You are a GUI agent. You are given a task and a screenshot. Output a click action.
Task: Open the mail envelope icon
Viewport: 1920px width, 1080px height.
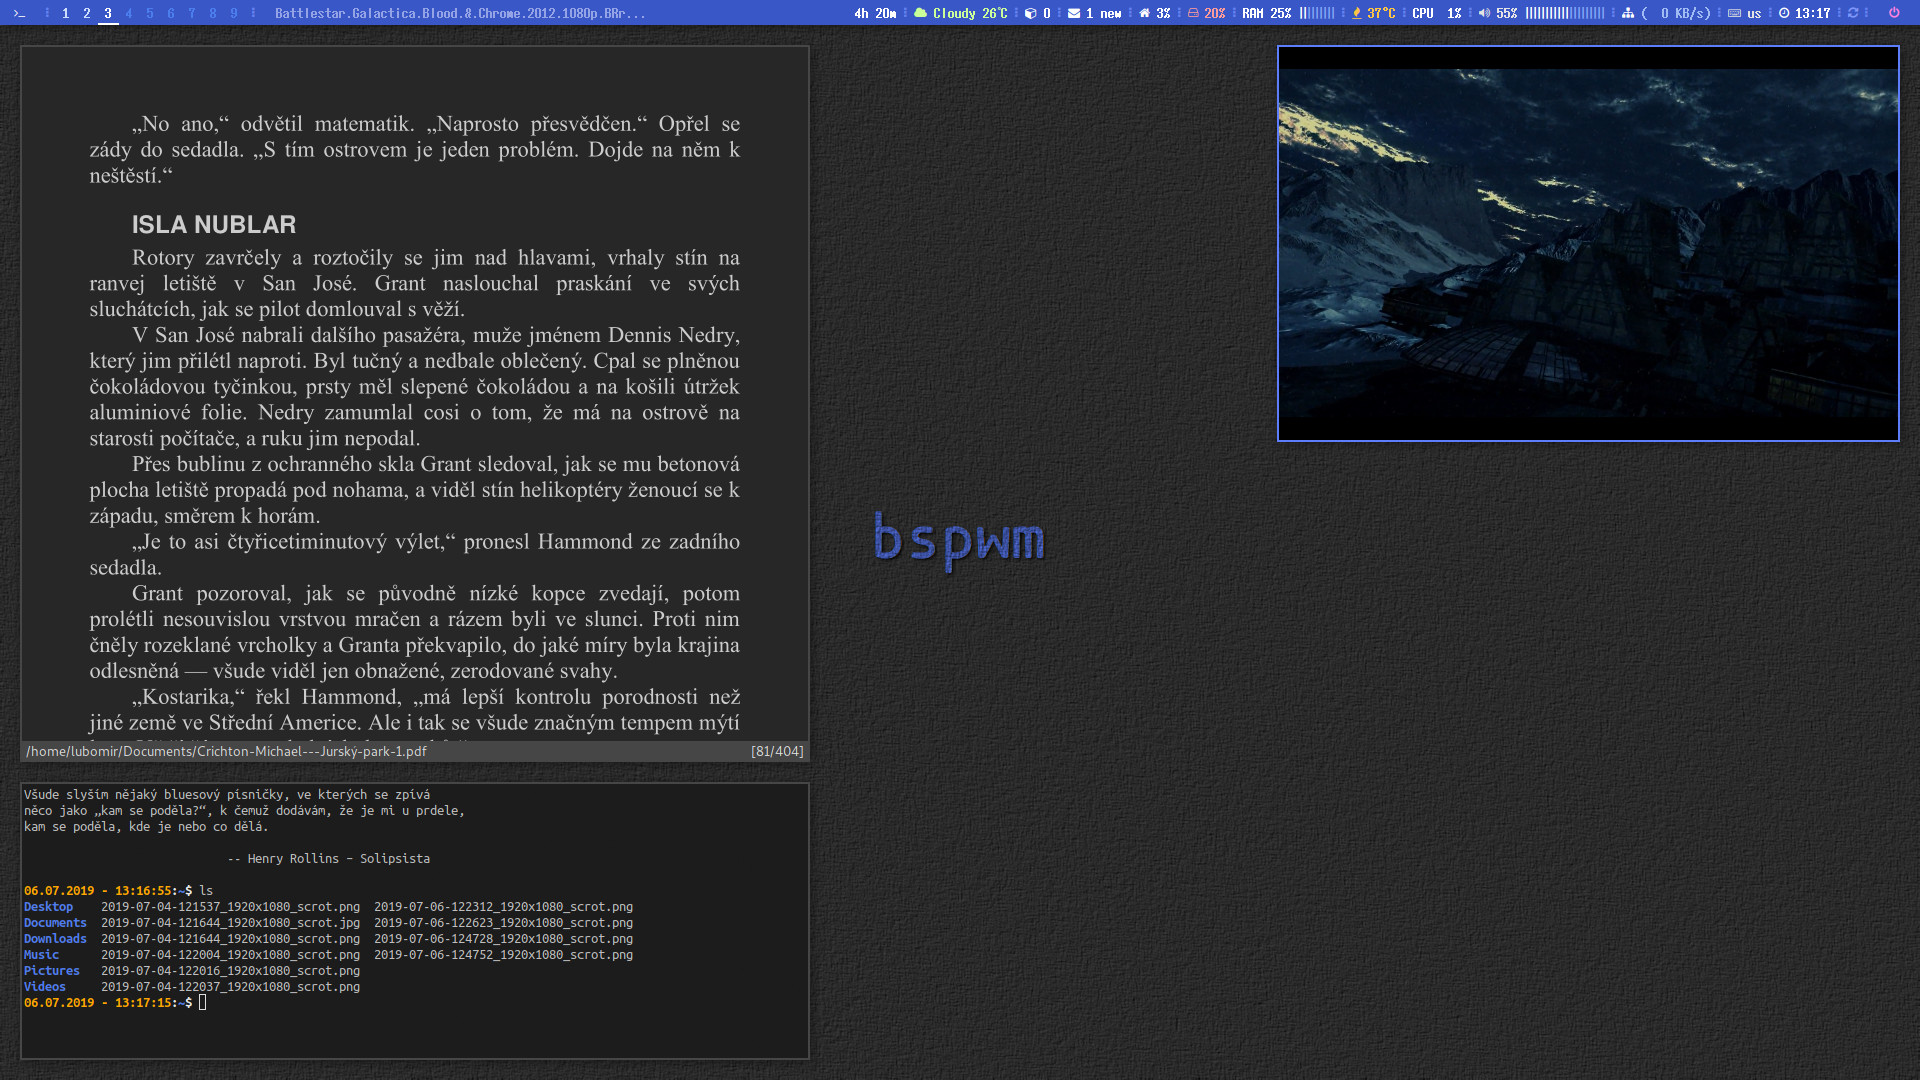[x=1074, y=13]
